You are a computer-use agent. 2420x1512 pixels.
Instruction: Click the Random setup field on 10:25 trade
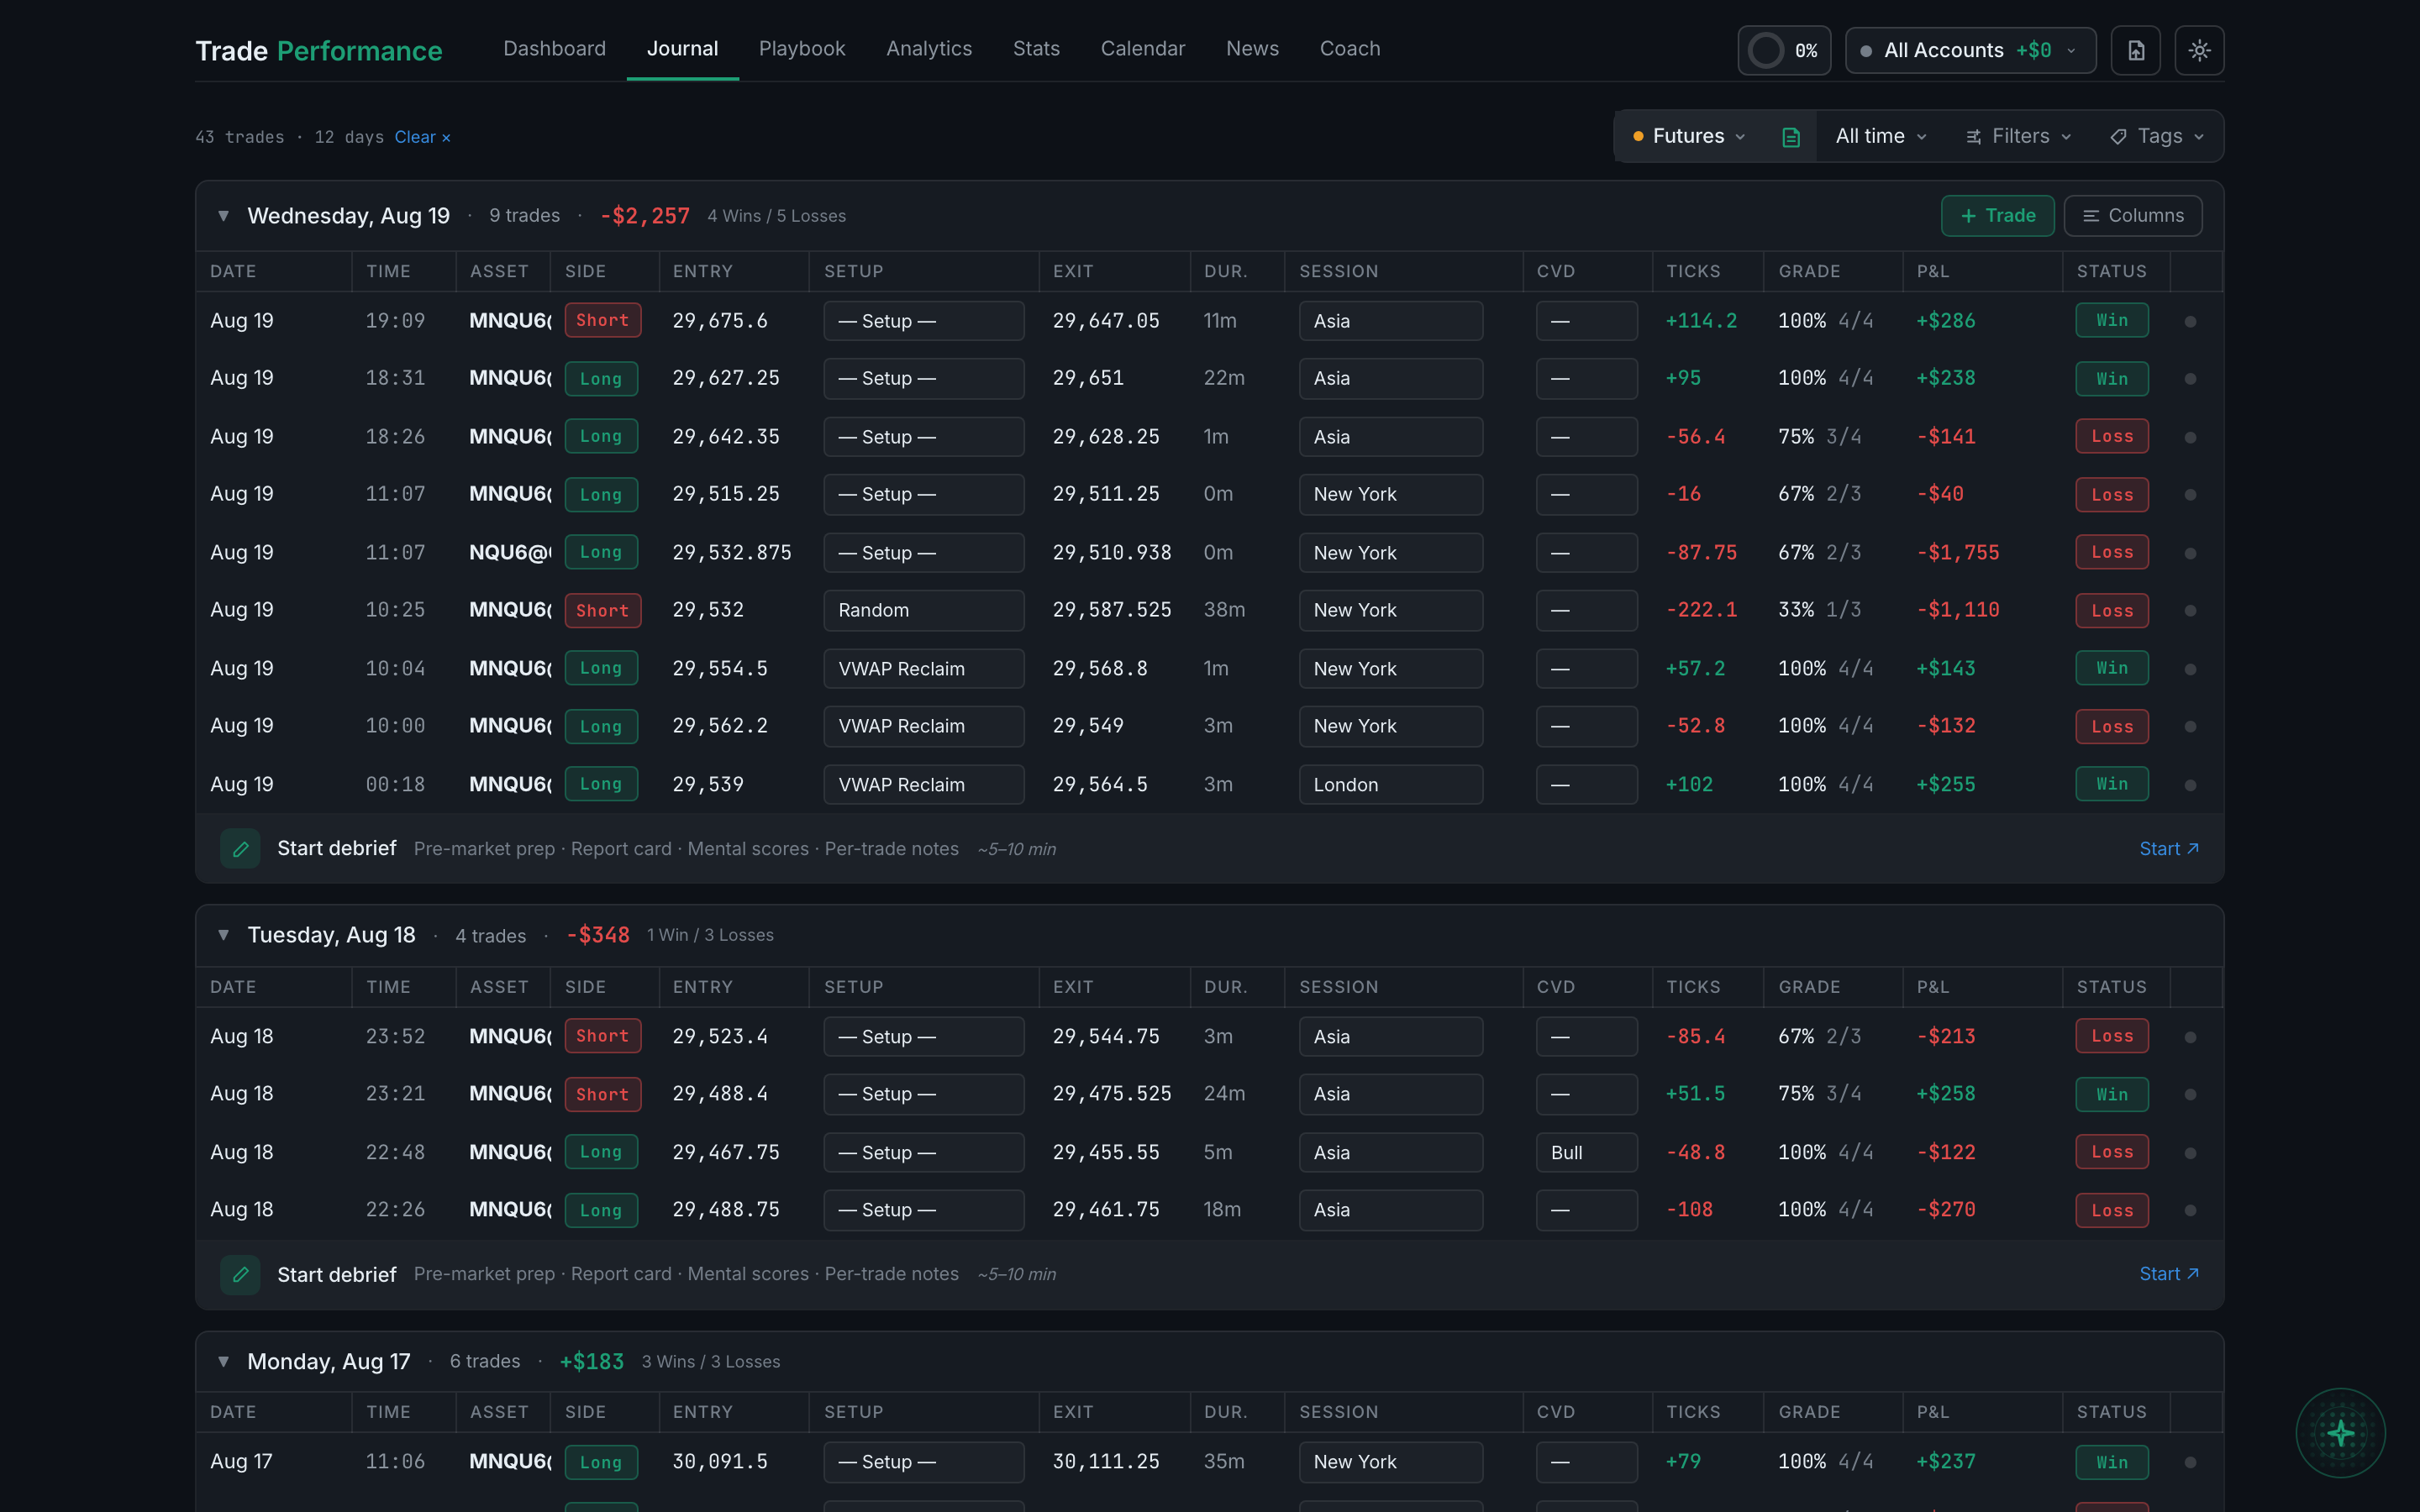coord(923,610)
